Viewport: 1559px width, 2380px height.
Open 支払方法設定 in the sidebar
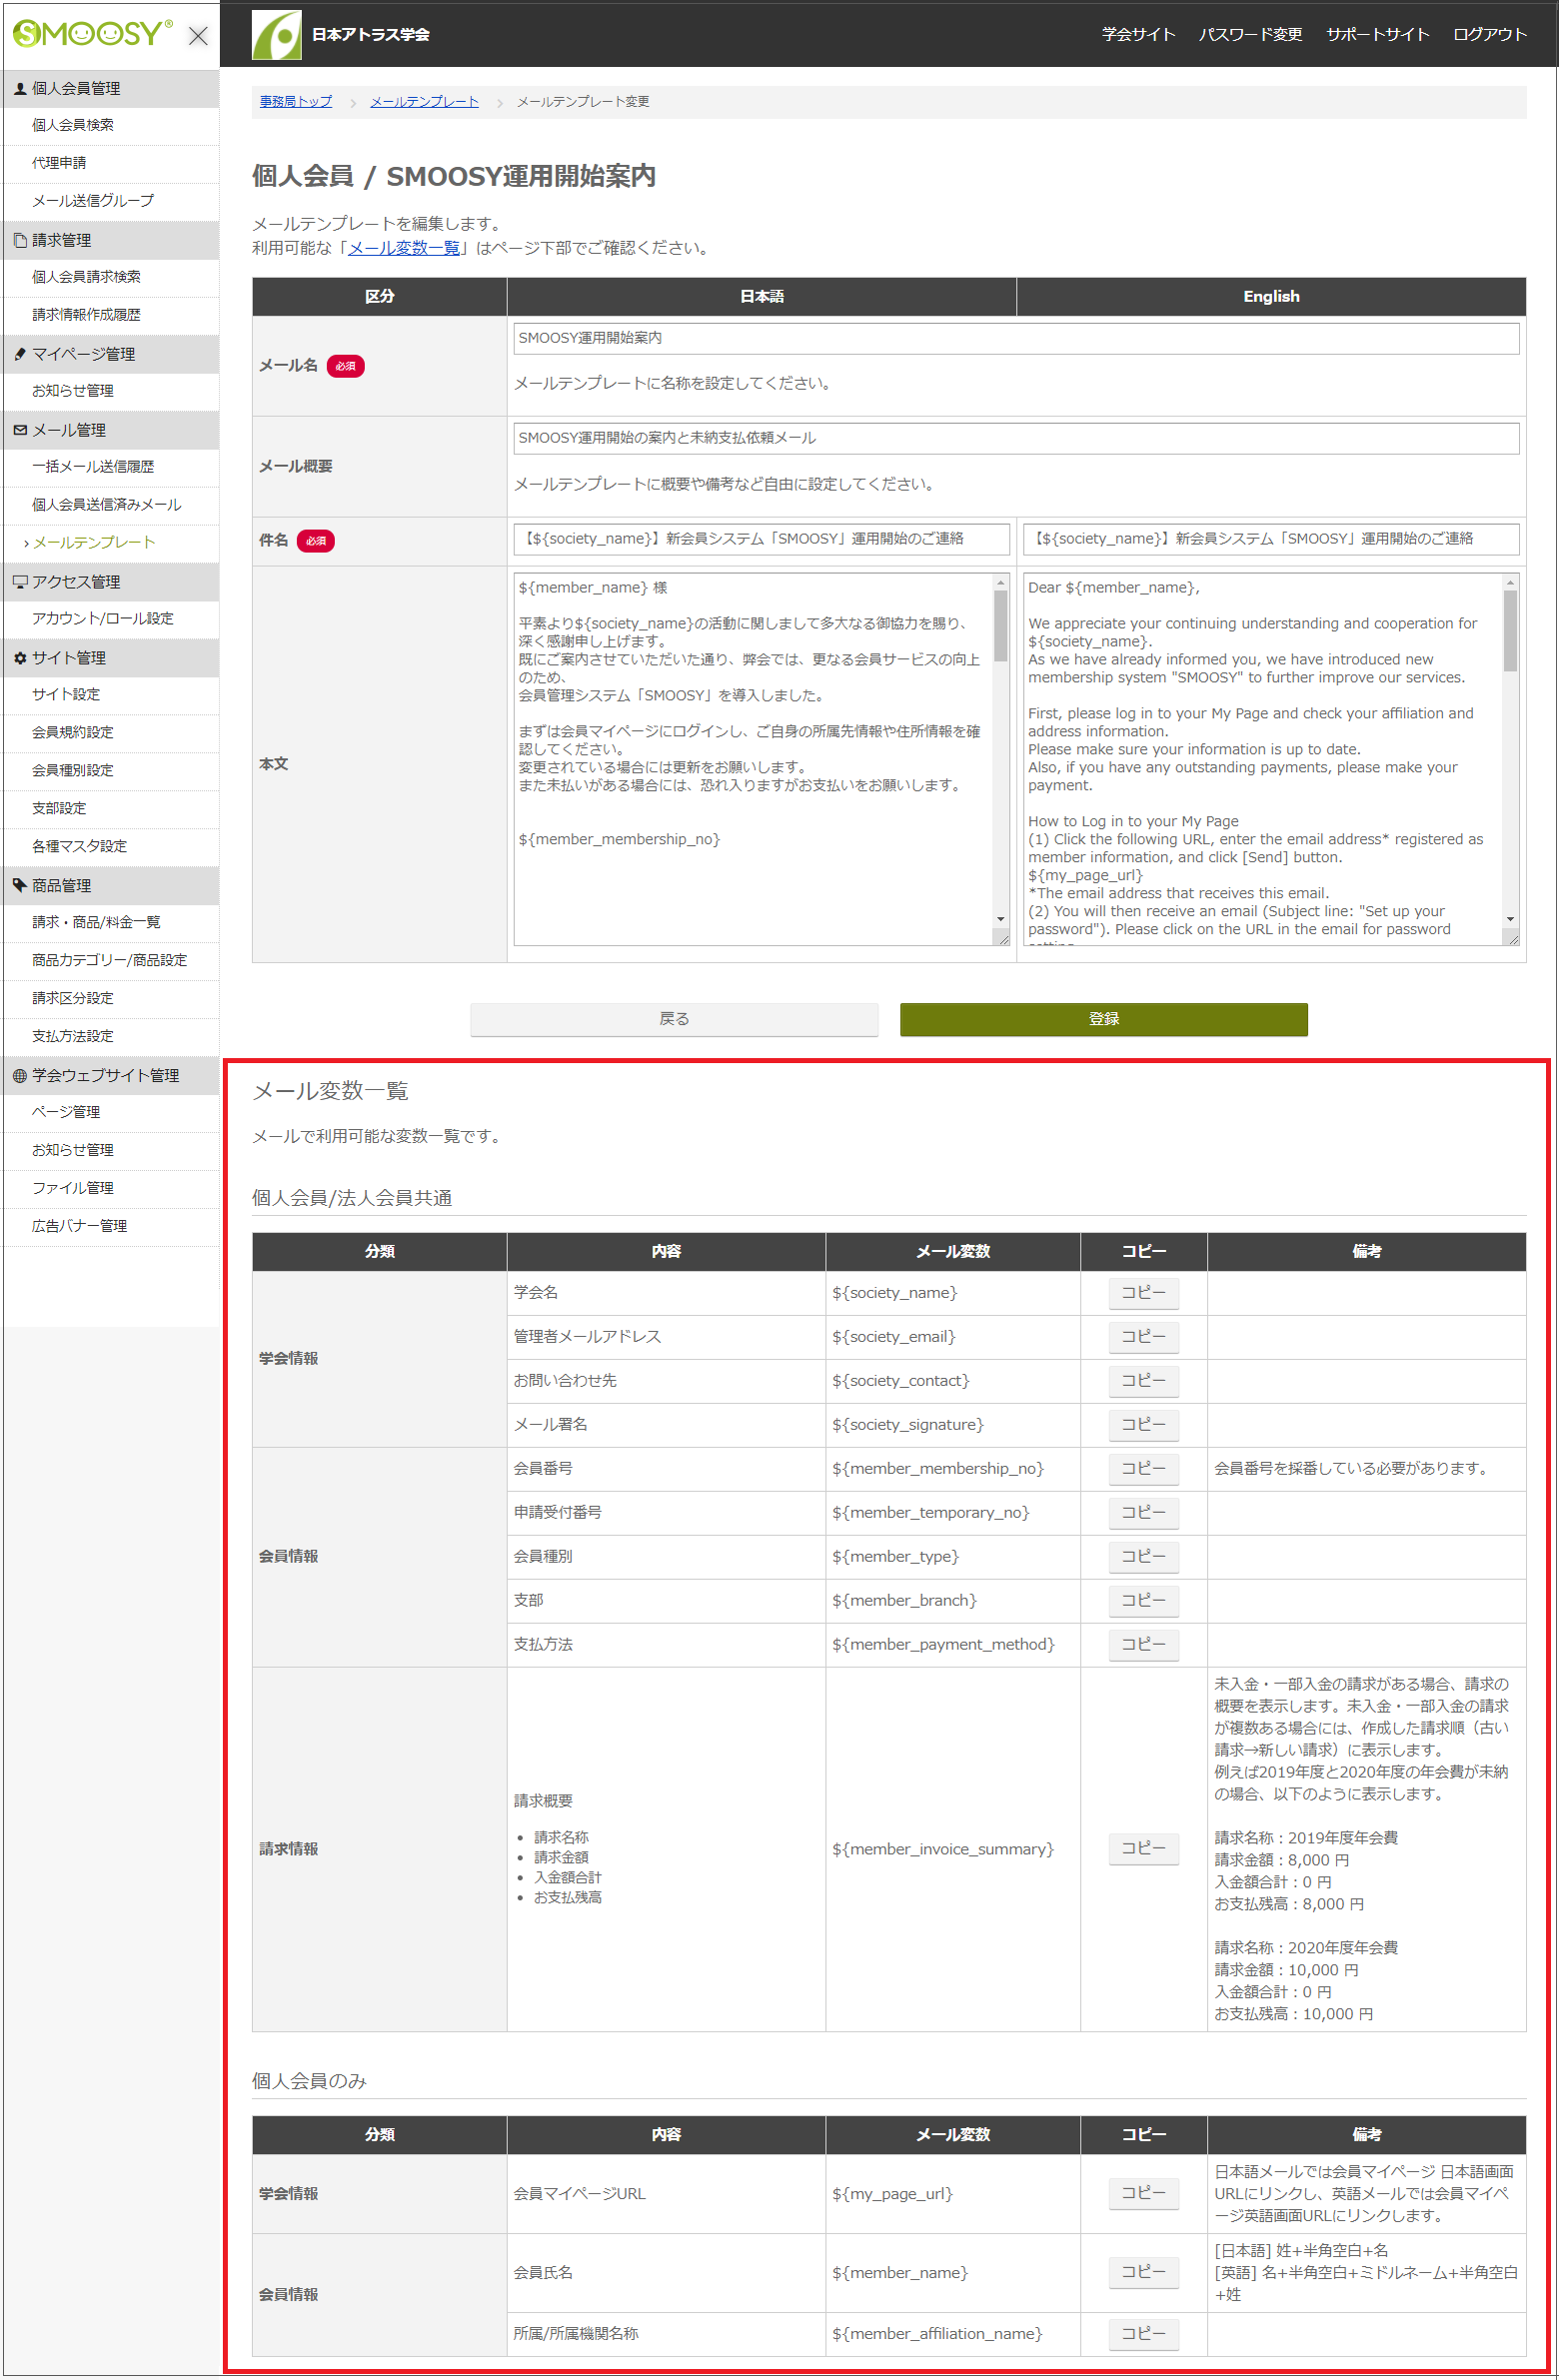coord(73,1037)
